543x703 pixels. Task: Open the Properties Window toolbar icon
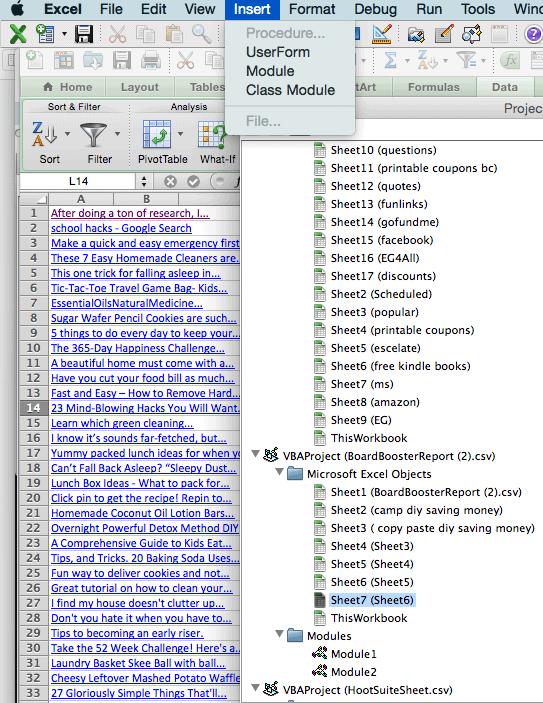(x=444, y=34)
